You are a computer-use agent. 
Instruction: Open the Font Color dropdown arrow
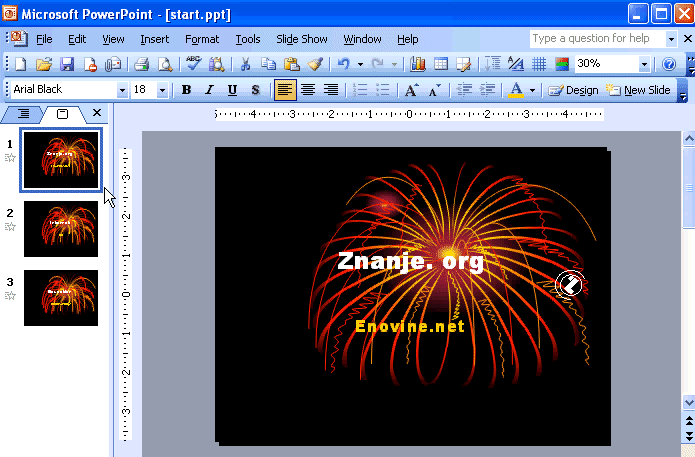532,90
